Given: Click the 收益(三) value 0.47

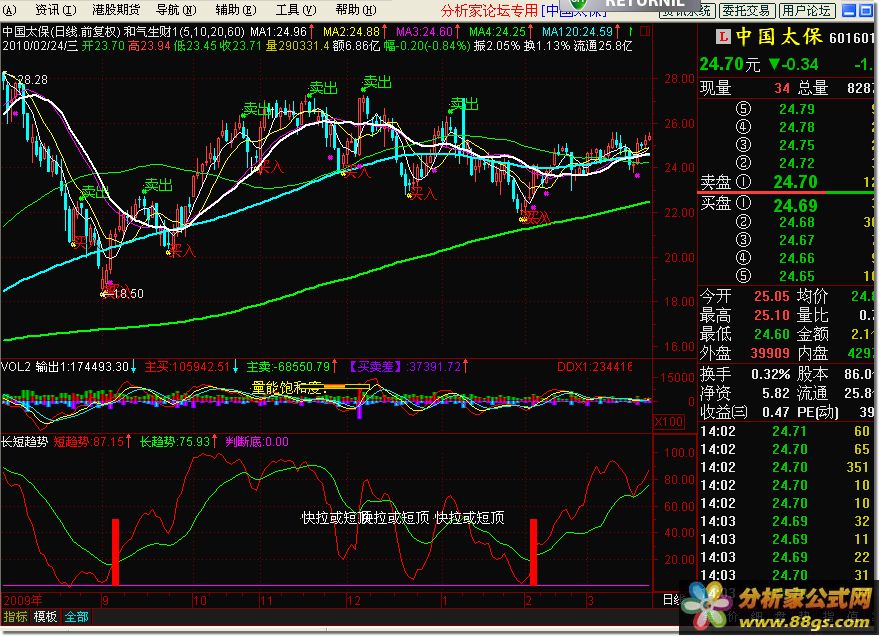Looking at the screenshot, I should 776,412.
